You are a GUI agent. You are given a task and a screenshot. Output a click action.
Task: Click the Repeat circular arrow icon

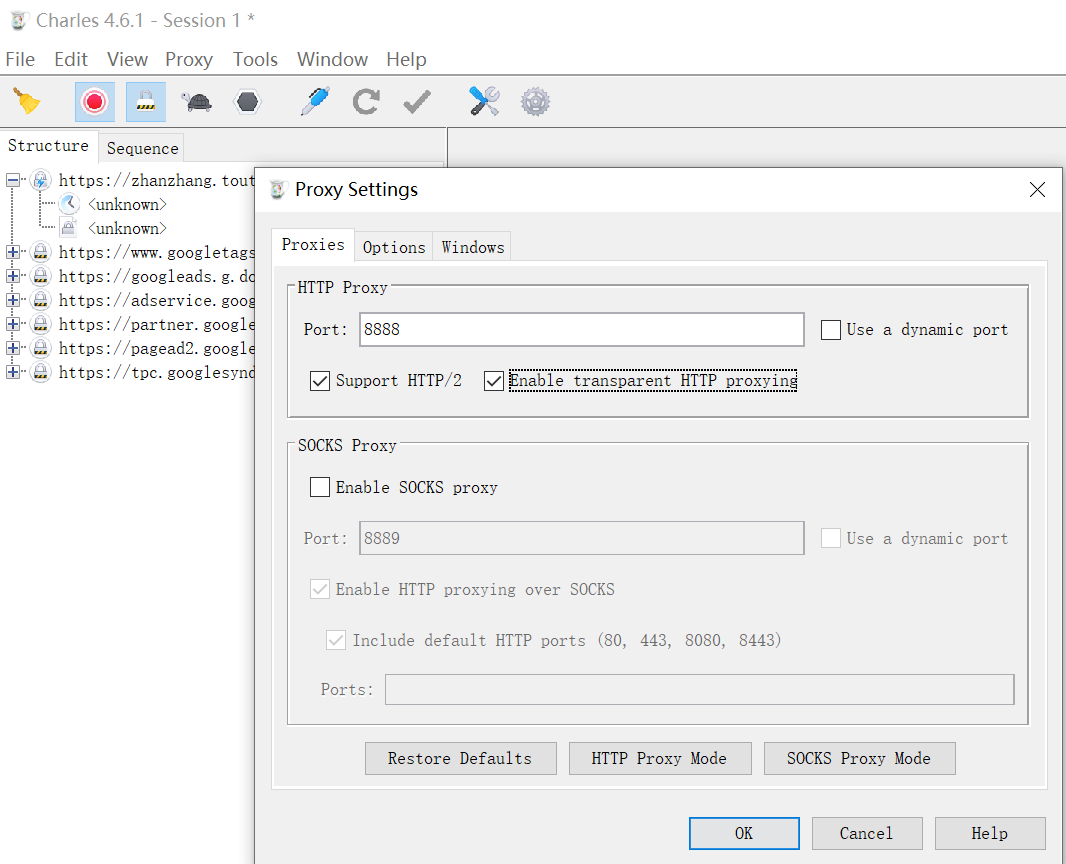coord(366,102)
